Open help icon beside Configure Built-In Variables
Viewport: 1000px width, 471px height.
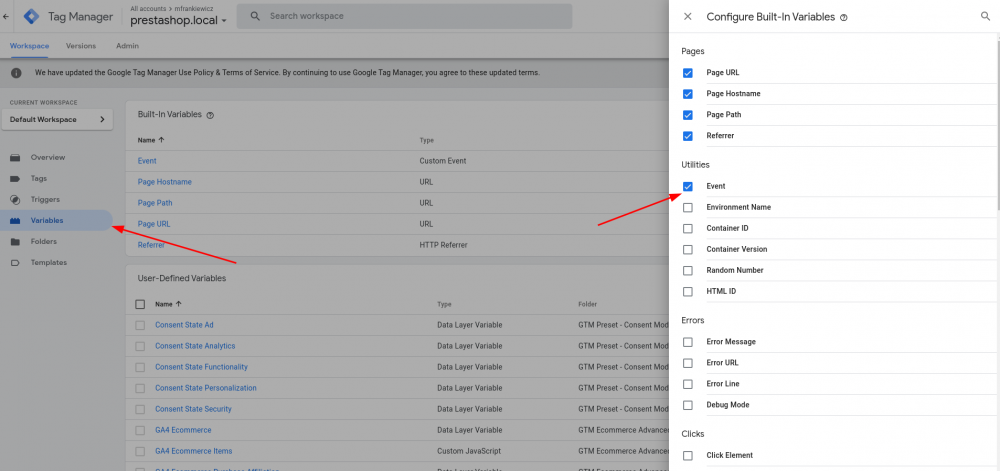coord(844,18)
